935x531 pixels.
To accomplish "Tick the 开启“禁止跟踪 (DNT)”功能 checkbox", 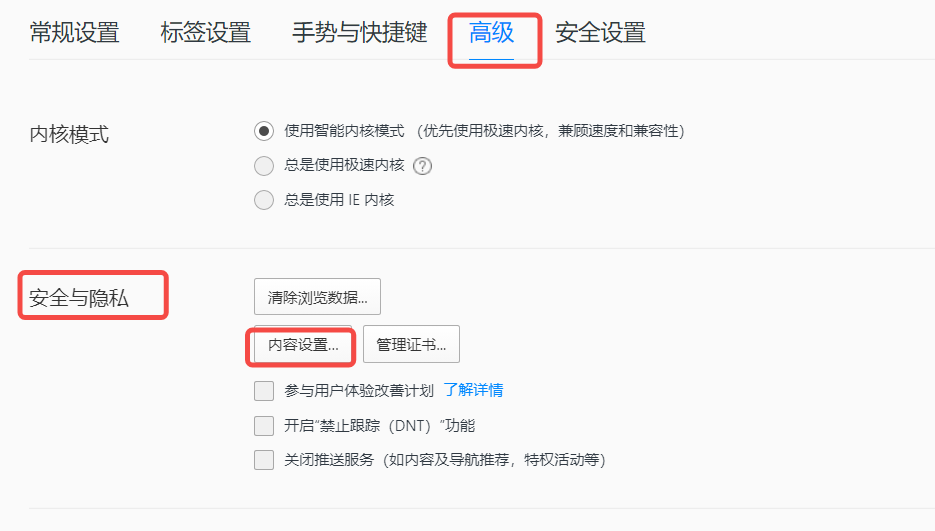I will [264, 425].
